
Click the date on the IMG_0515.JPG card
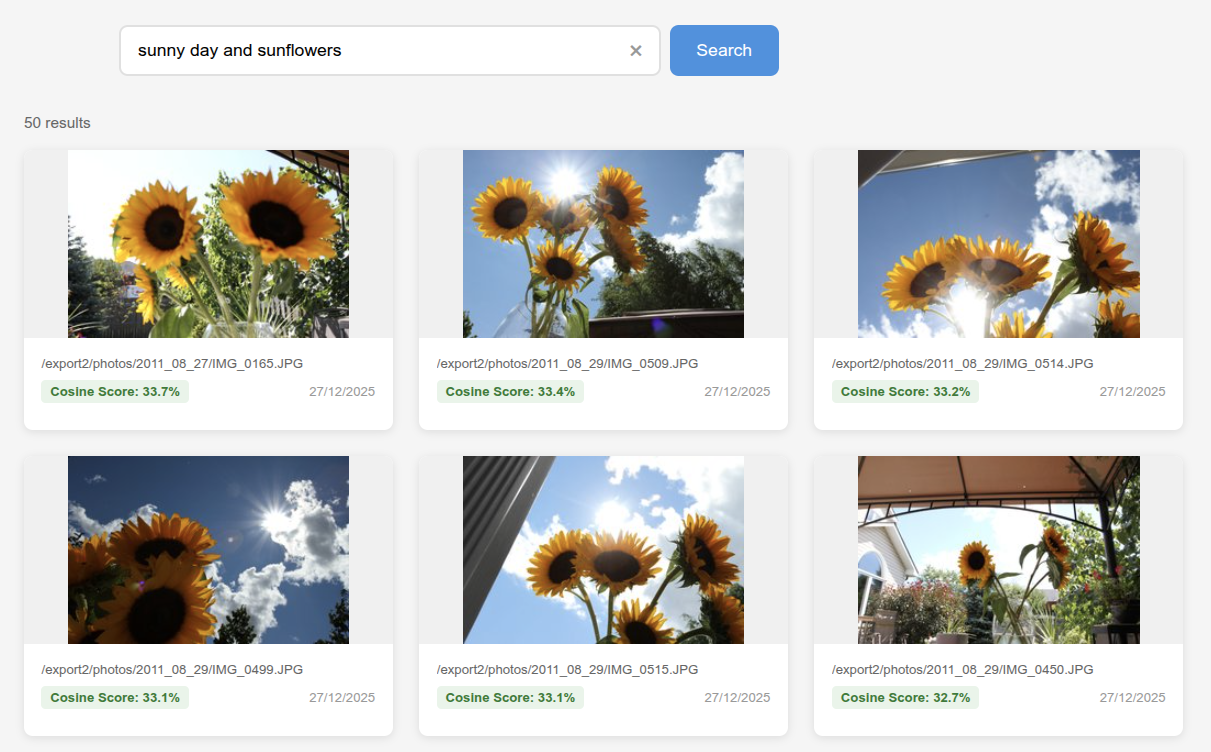pos(737,698)
